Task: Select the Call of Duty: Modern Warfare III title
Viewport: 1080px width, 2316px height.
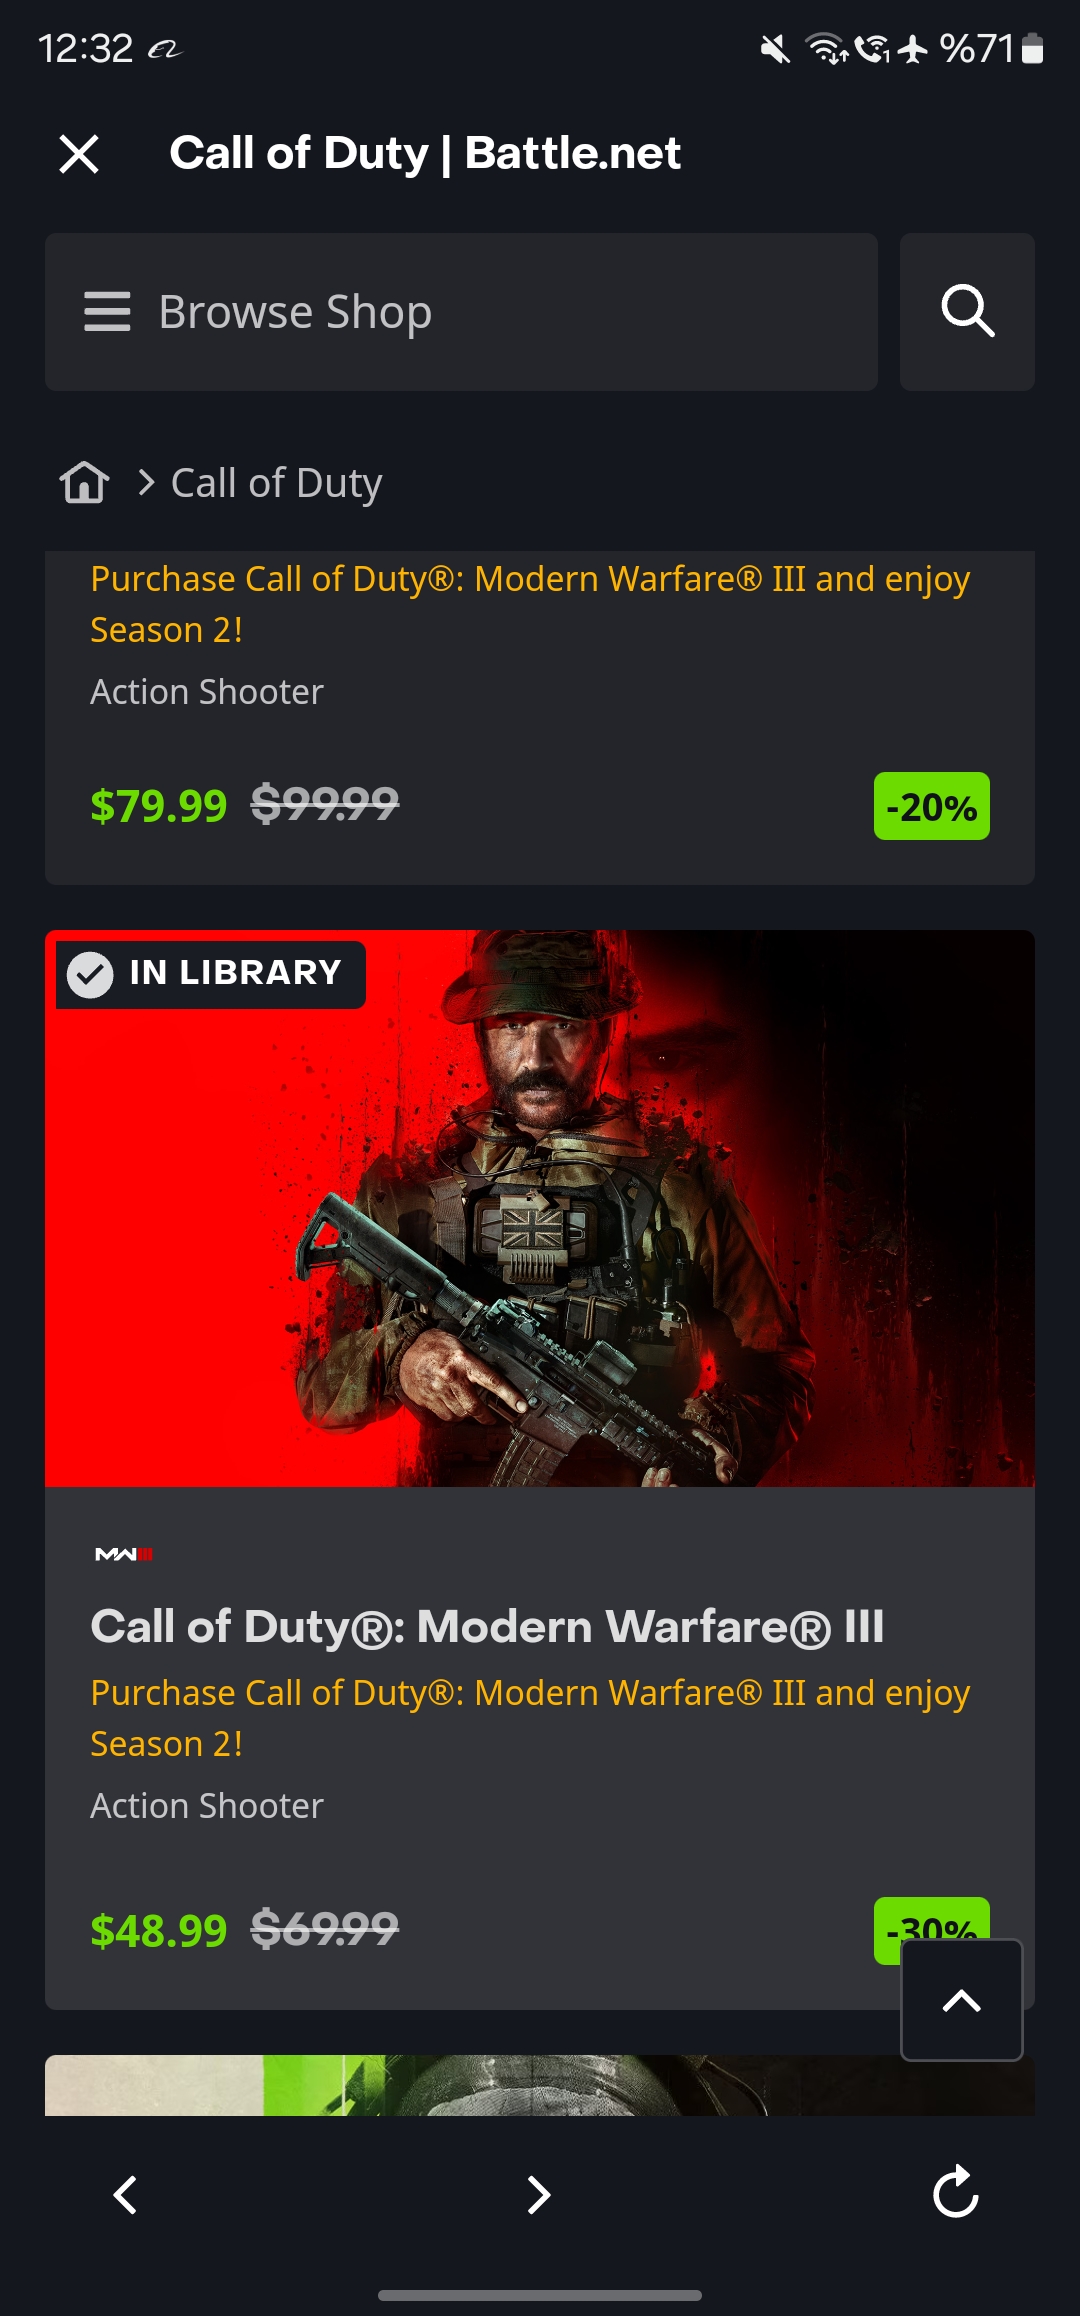Action: click(487, 1627)
